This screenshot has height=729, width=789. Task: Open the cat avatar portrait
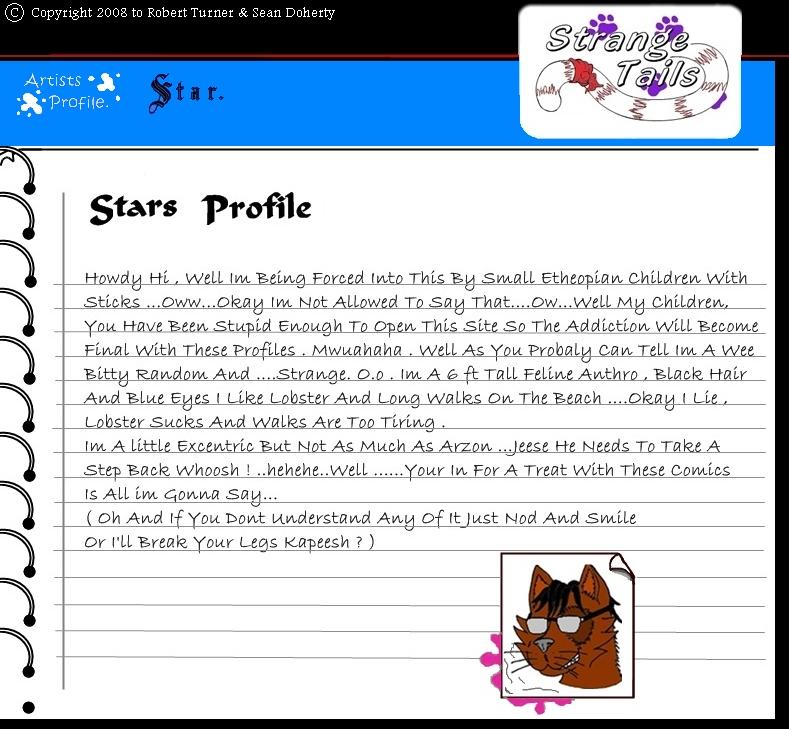[567, 625]
